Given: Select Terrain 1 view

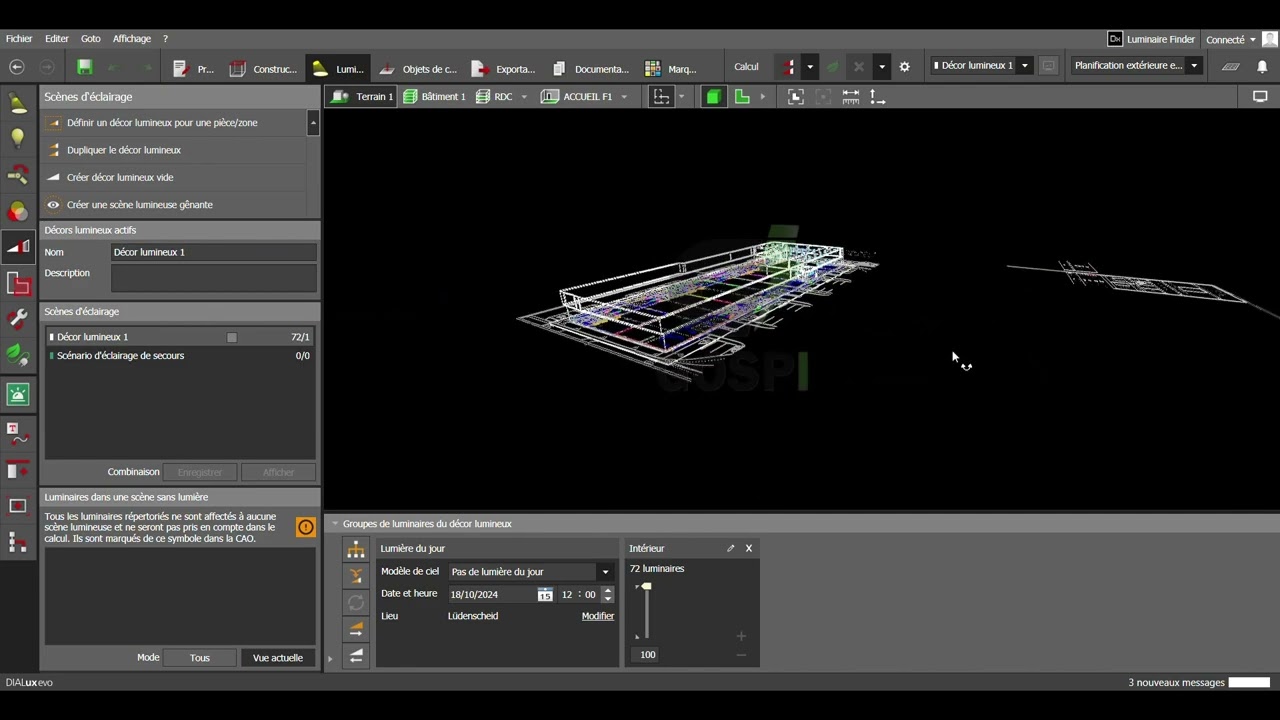Looking at the screenshot, I should click(x=362, y=97).
